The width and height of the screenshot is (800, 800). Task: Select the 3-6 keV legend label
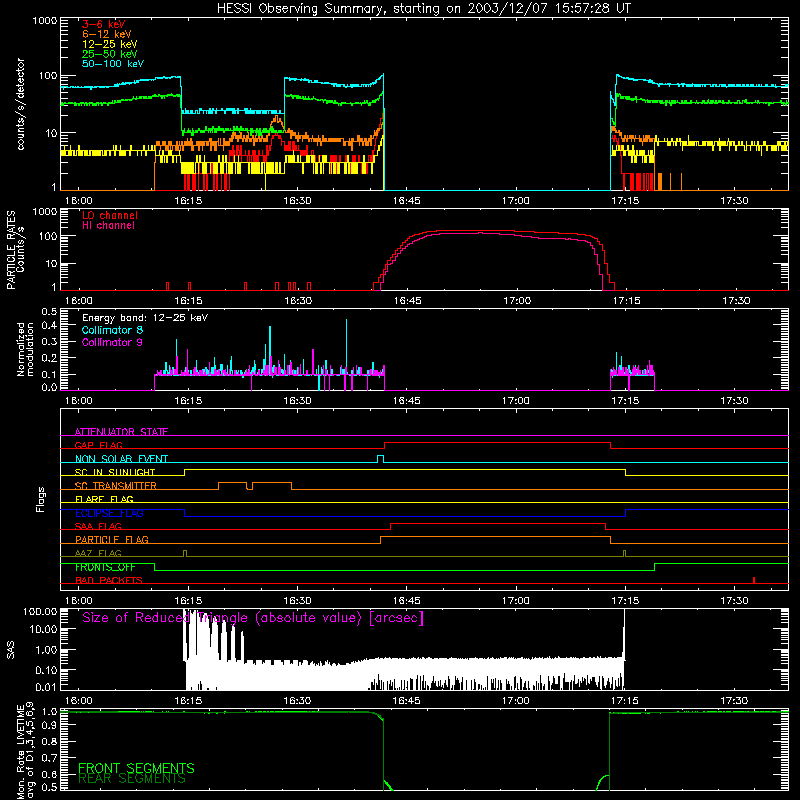click(103, 24)
